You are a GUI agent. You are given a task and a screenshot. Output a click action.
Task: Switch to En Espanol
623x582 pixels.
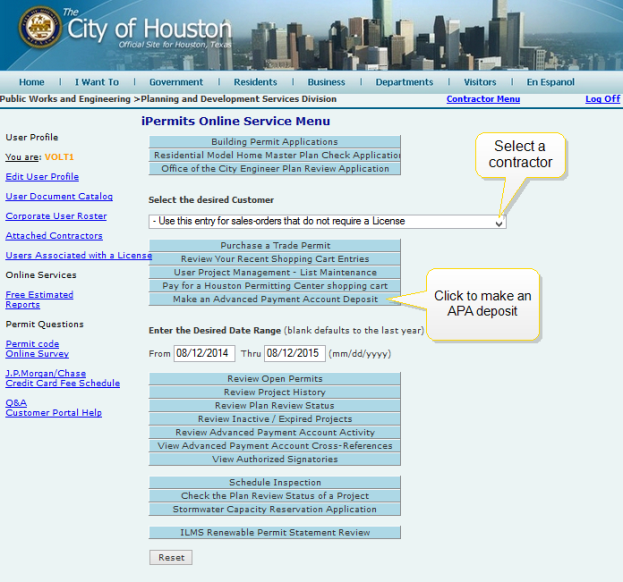pos(550,82)
